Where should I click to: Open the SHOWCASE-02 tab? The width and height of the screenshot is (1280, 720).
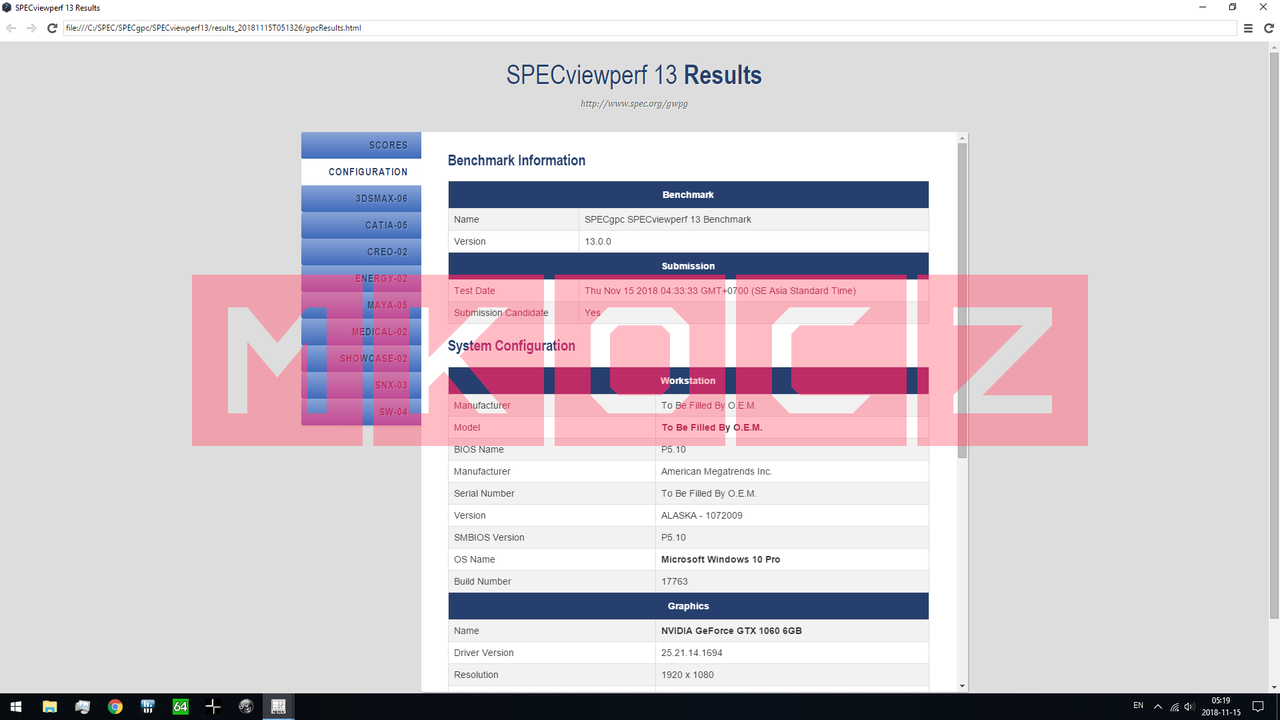coord(361,358)
